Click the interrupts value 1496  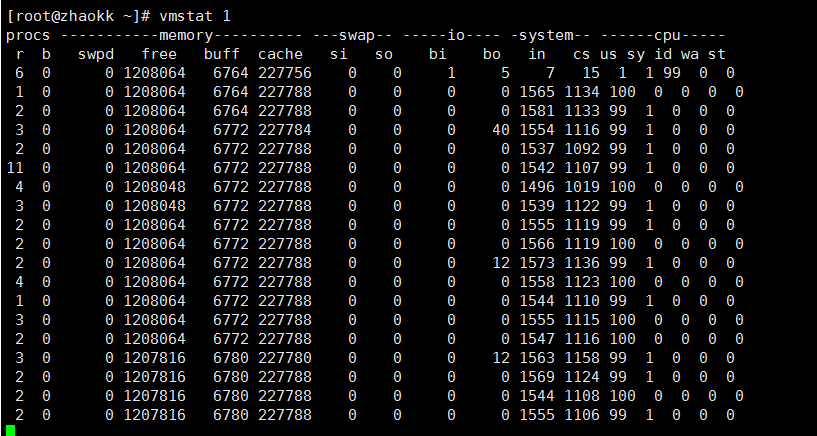tap(537, 187)
